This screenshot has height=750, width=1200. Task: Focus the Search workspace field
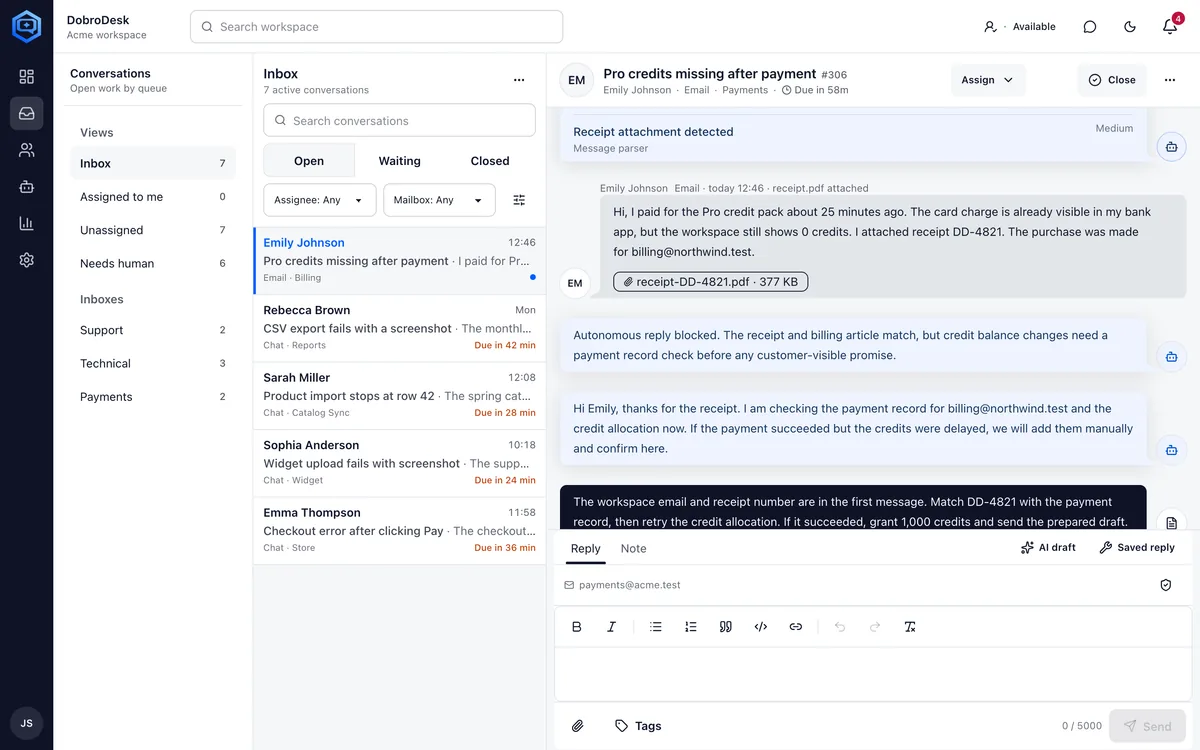click(x=377, y=27)
